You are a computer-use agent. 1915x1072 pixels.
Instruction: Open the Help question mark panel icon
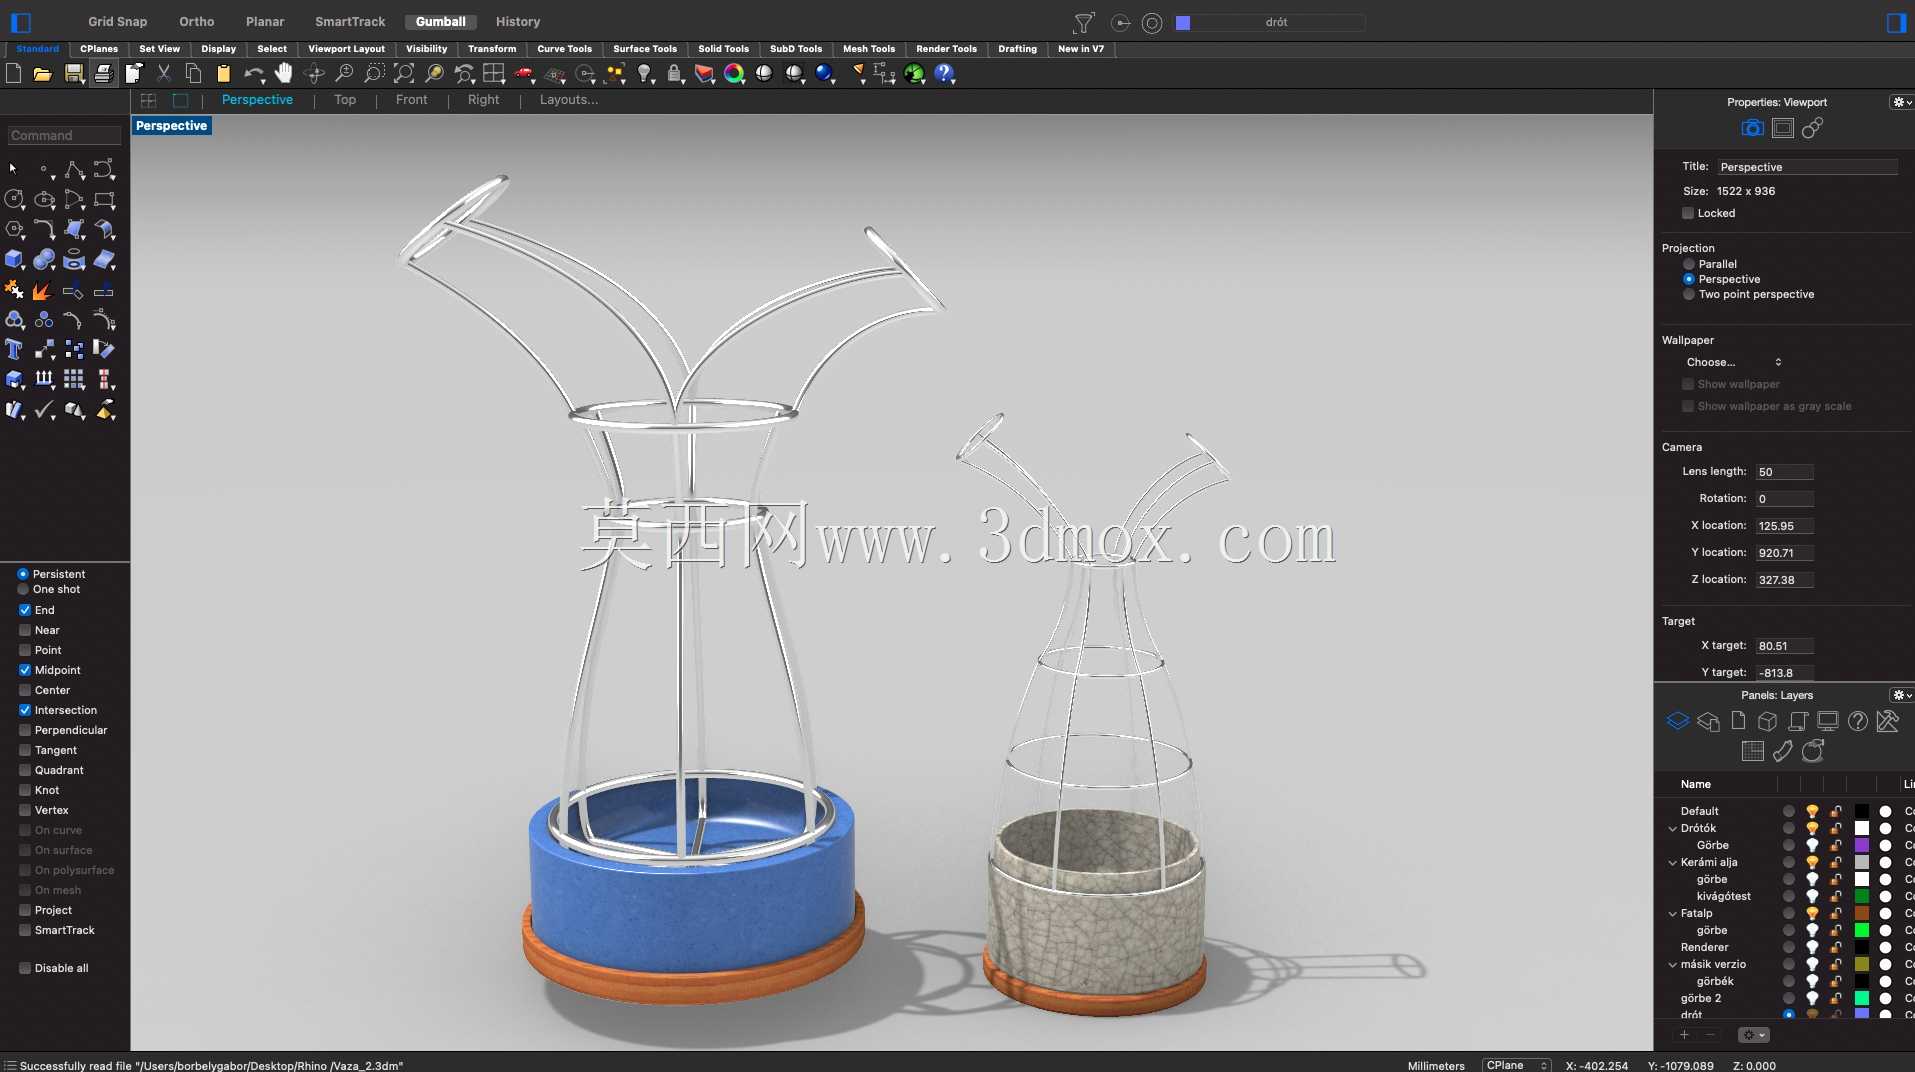(x=1858, y=721)
